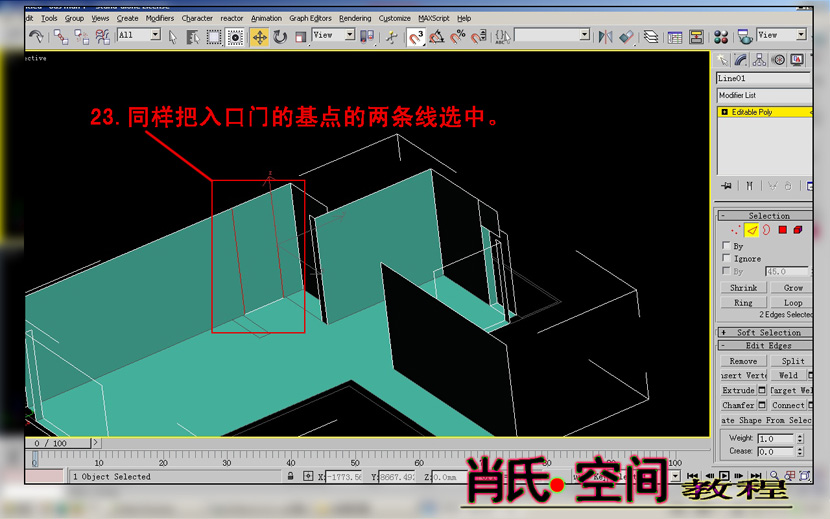Click the Render Scene teapot icon

[745, 37]
